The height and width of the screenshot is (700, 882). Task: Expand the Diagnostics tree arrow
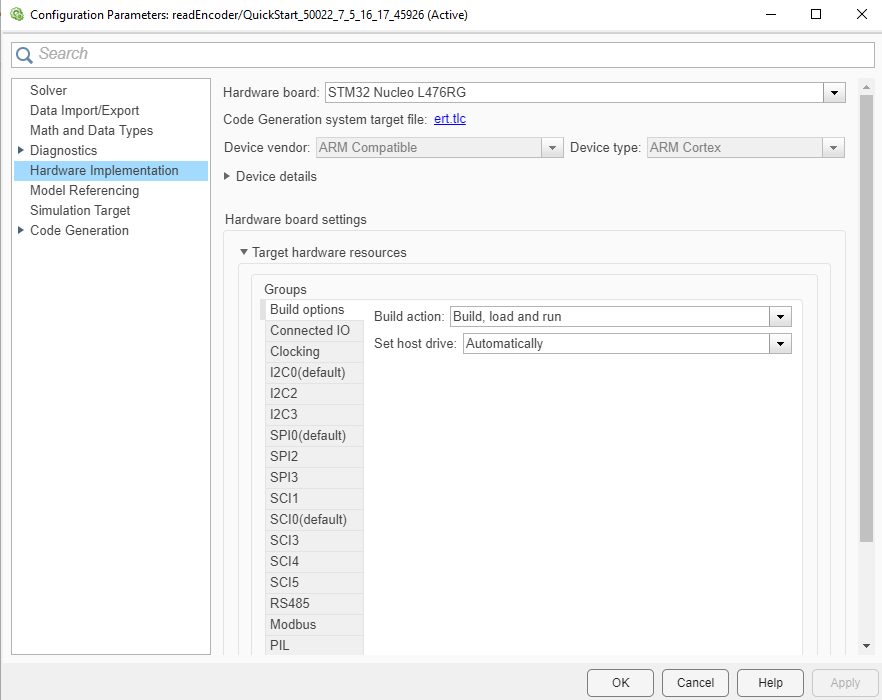pos(21,150)
